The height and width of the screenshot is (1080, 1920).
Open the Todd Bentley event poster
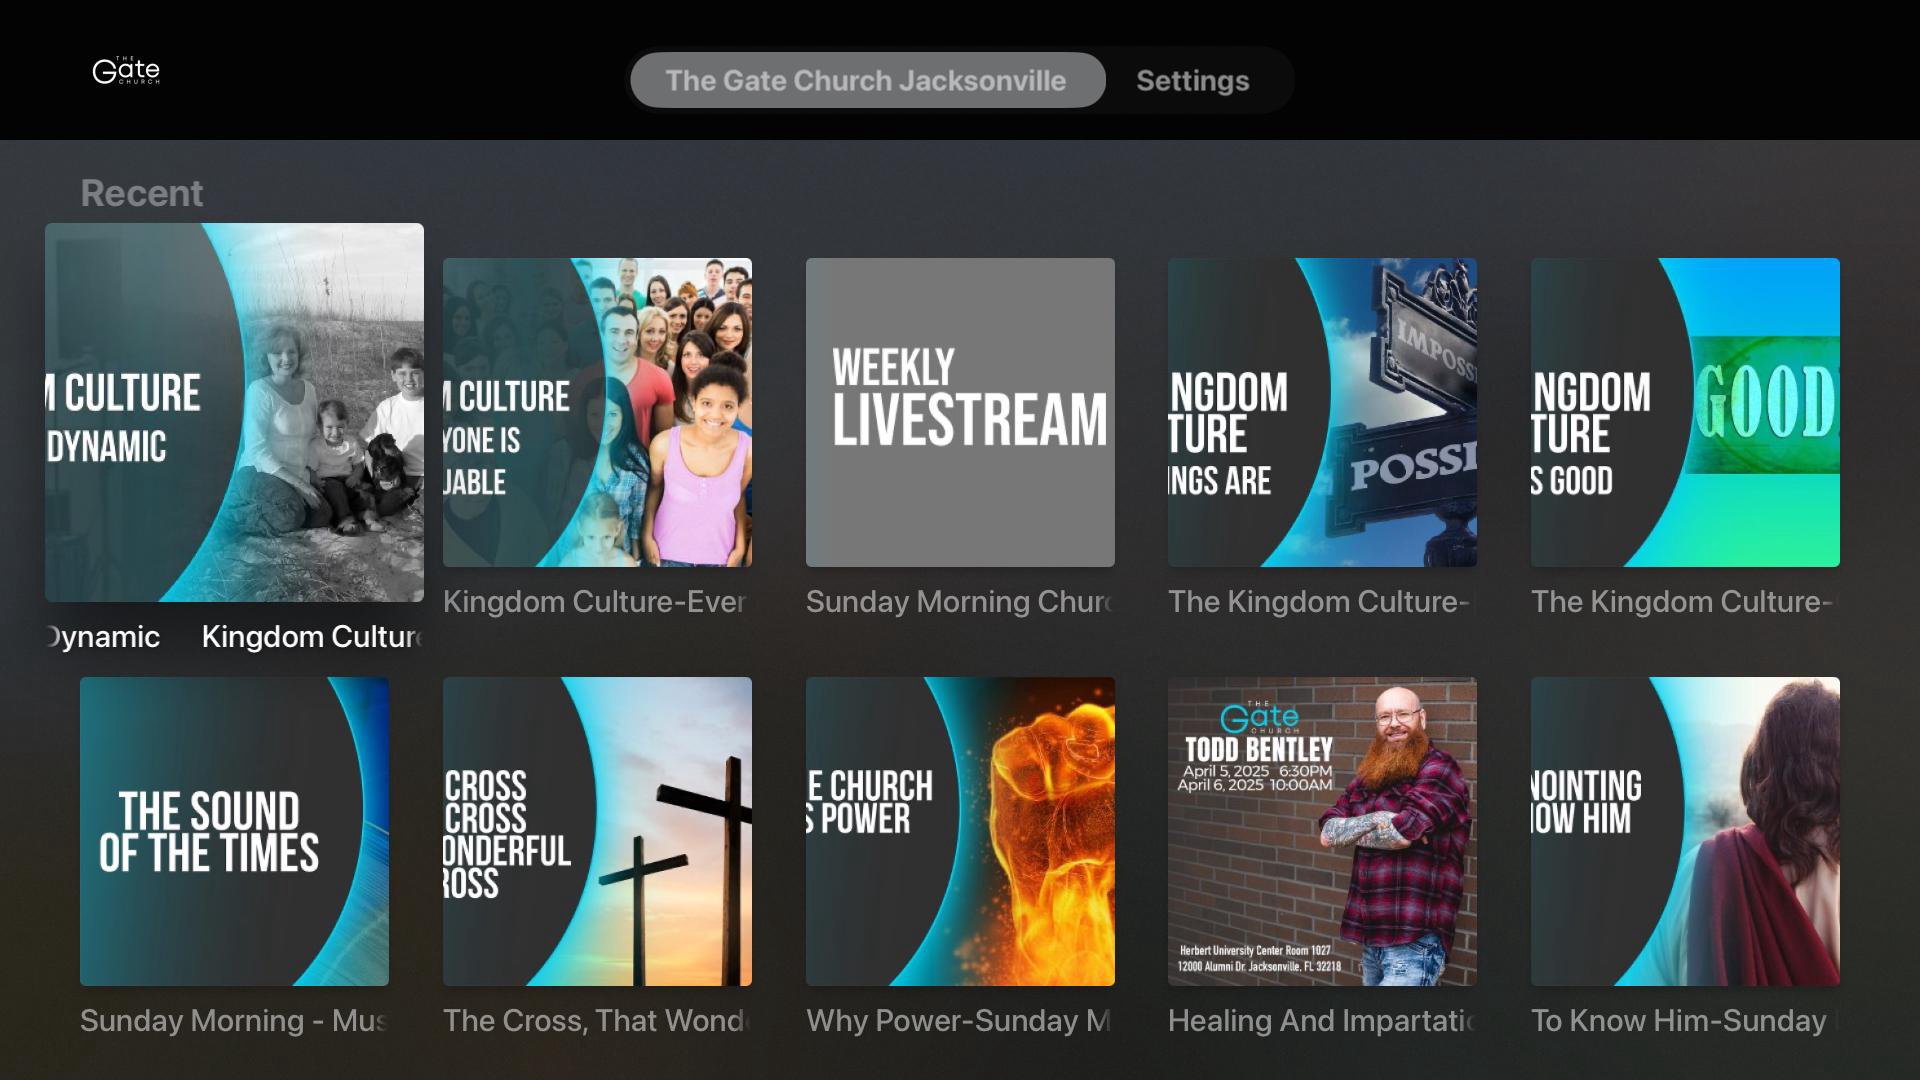pos(1322,831)
